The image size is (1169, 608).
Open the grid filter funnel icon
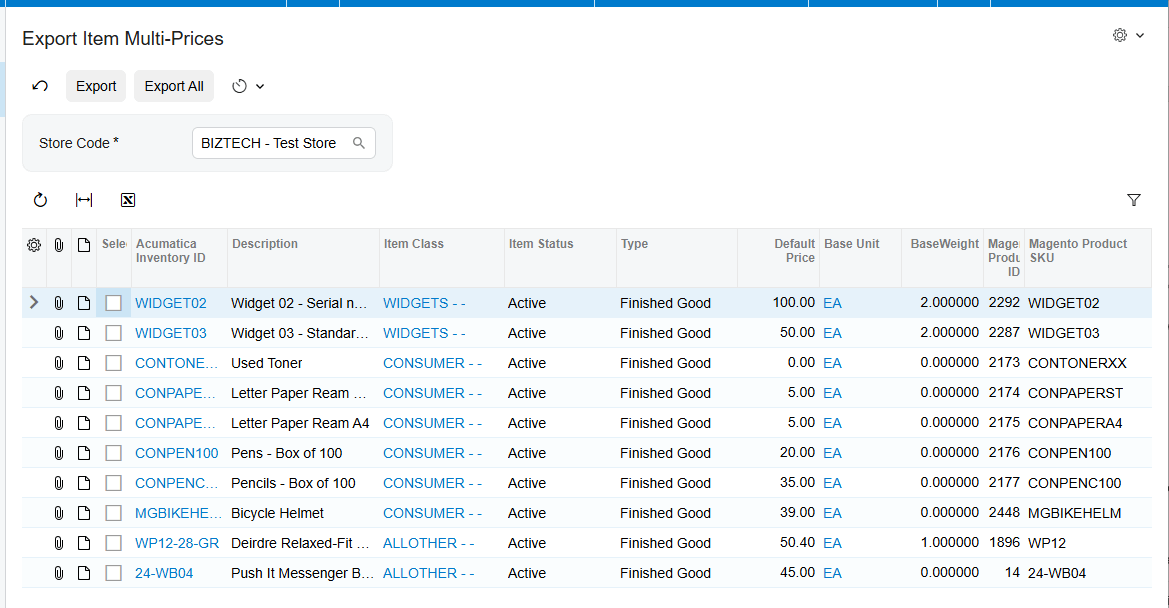pyautogui.click(x=1134, y=200)
